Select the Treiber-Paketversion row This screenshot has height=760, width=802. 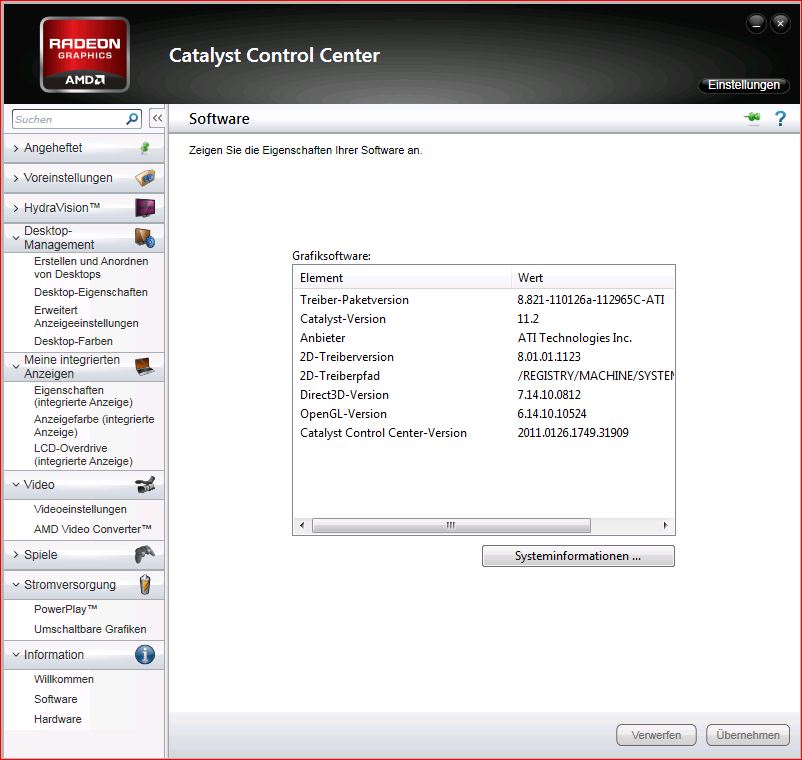pyautogui.click(x=484, y=300)
